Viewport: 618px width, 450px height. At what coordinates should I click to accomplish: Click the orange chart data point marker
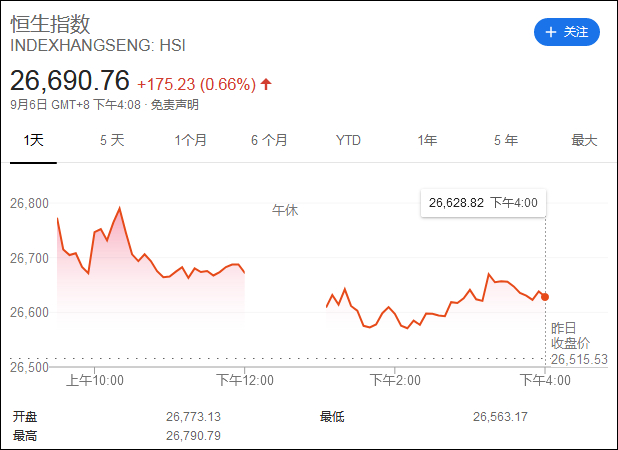point(545,297)
